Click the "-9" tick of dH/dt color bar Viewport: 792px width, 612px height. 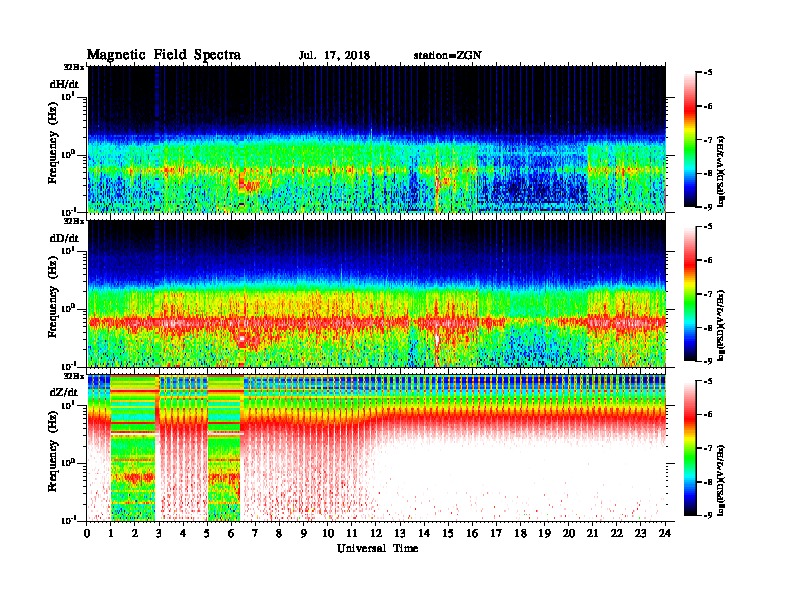point(708,207)
